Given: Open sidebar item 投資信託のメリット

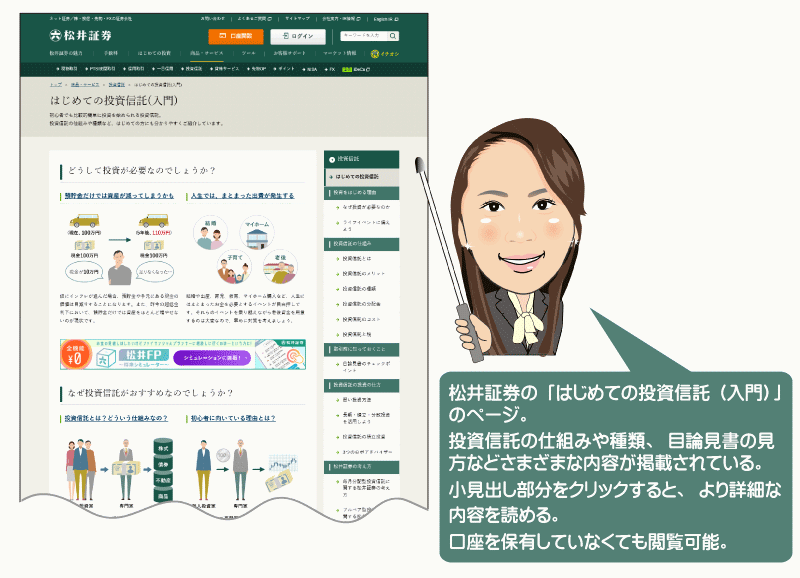Looking at the screenshot, I should coord(363,274).
